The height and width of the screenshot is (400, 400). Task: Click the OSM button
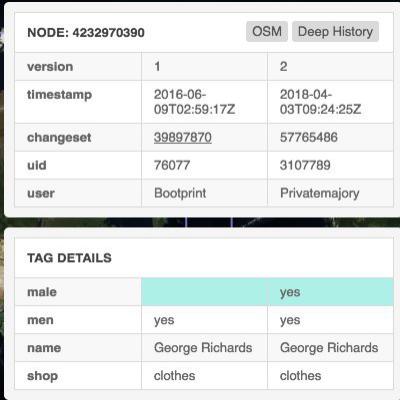267,32
